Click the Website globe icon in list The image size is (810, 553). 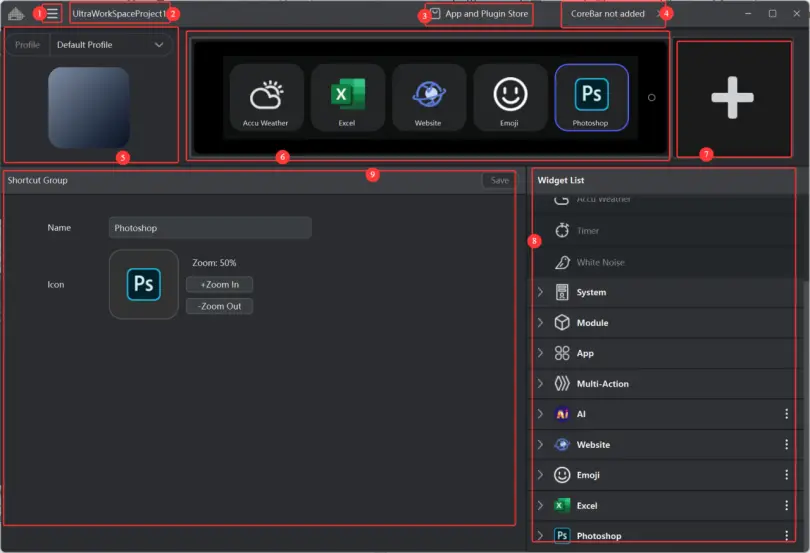tap(562, 444)
